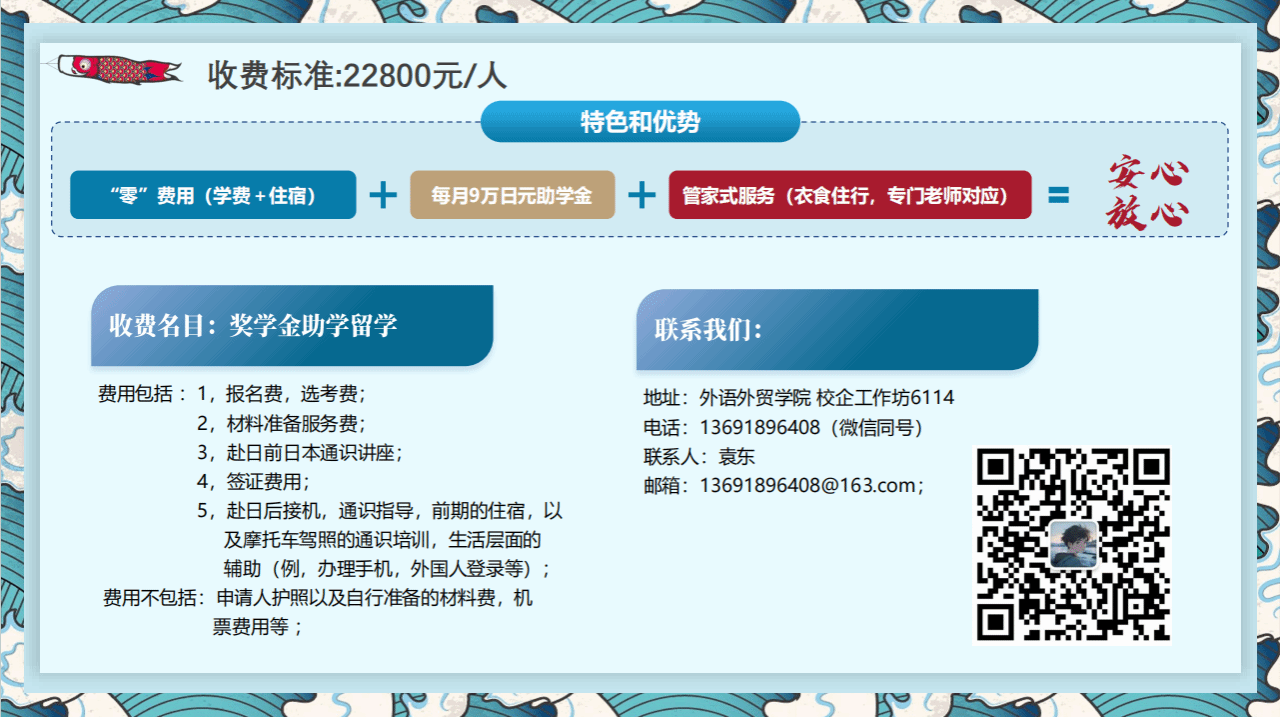Click the equals sign icon
The height and width of the screenshot is (717, 1280).
pos(1058,196)
